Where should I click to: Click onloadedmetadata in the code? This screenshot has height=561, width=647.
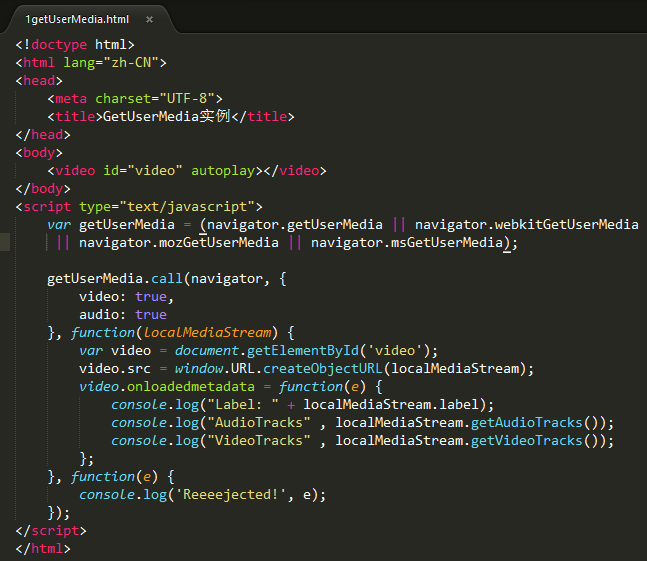click(191, 387)
